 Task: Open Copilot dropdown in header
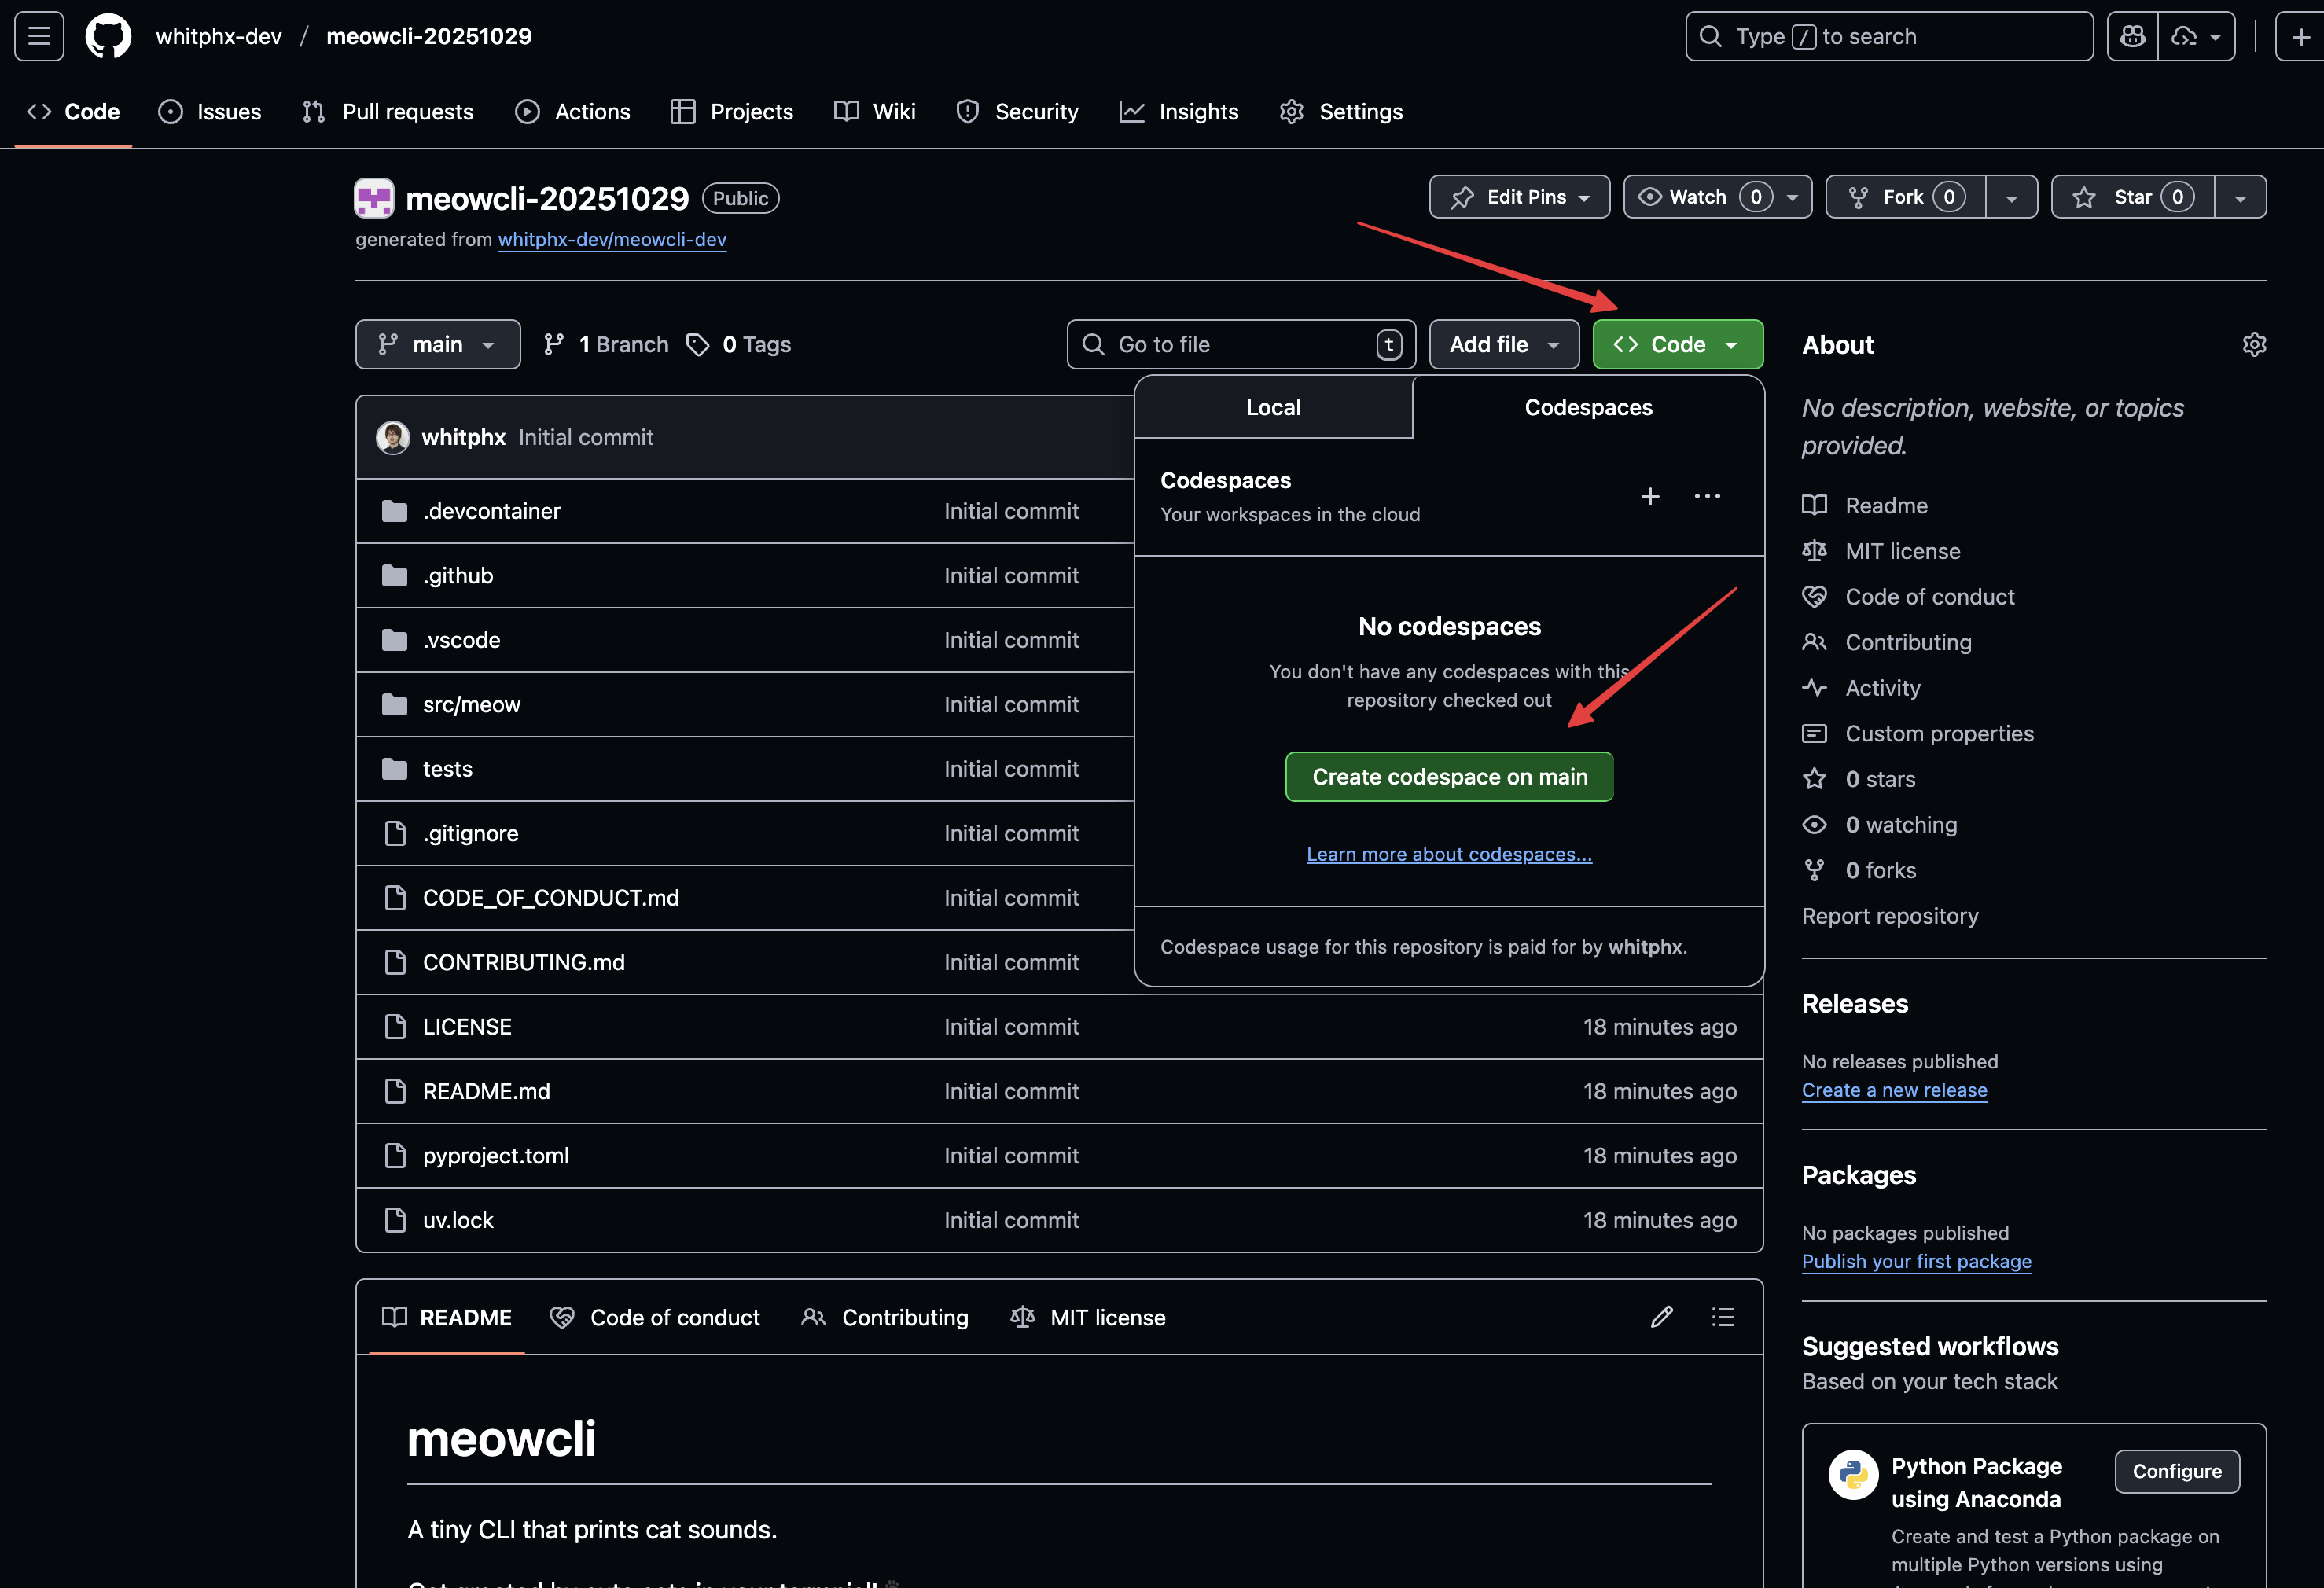coord(2196,36)
